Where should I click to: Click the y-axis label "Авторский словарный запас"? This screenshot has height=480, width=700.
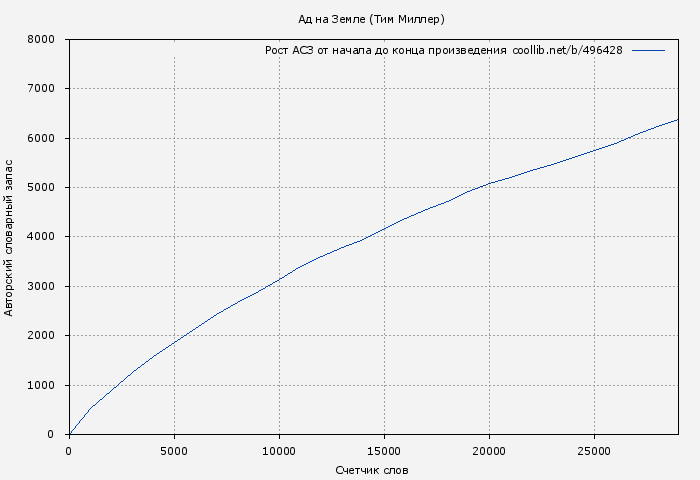tap(10, 236)
